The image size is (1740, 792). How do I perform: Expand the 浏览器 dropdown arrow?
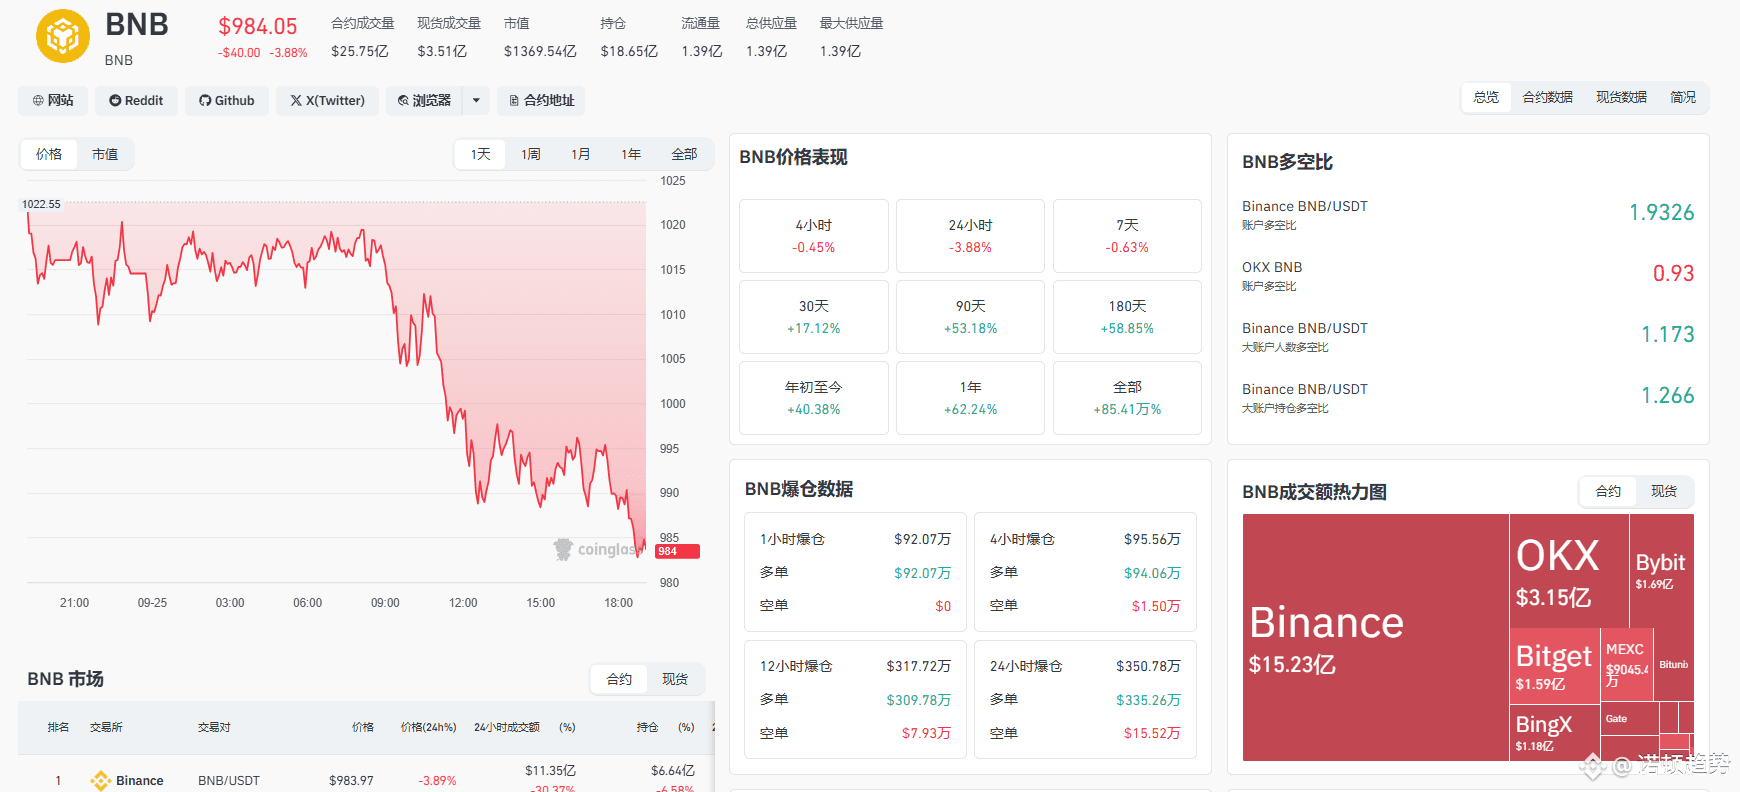tap(476, 101)
